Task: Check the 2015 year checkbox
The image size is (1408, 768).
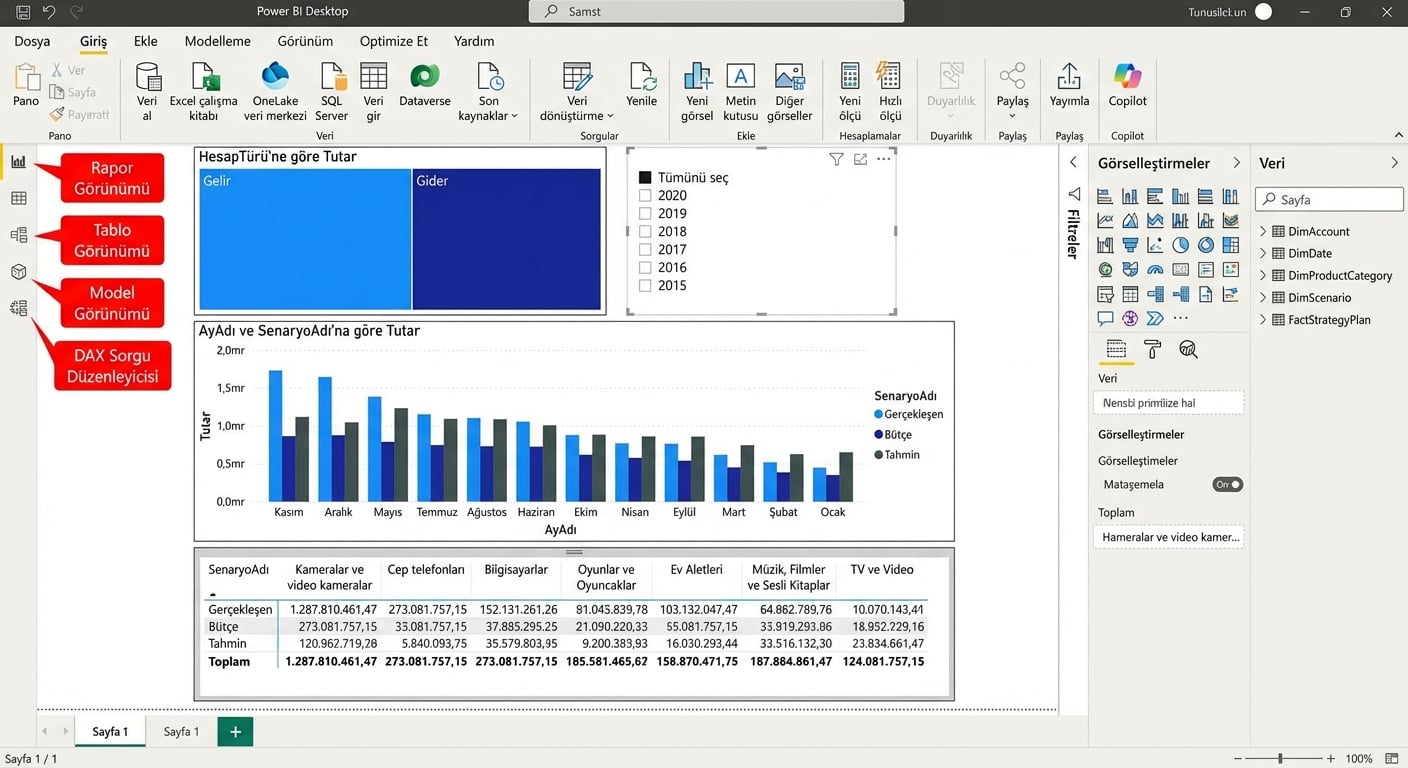Action: pos(645,285)
